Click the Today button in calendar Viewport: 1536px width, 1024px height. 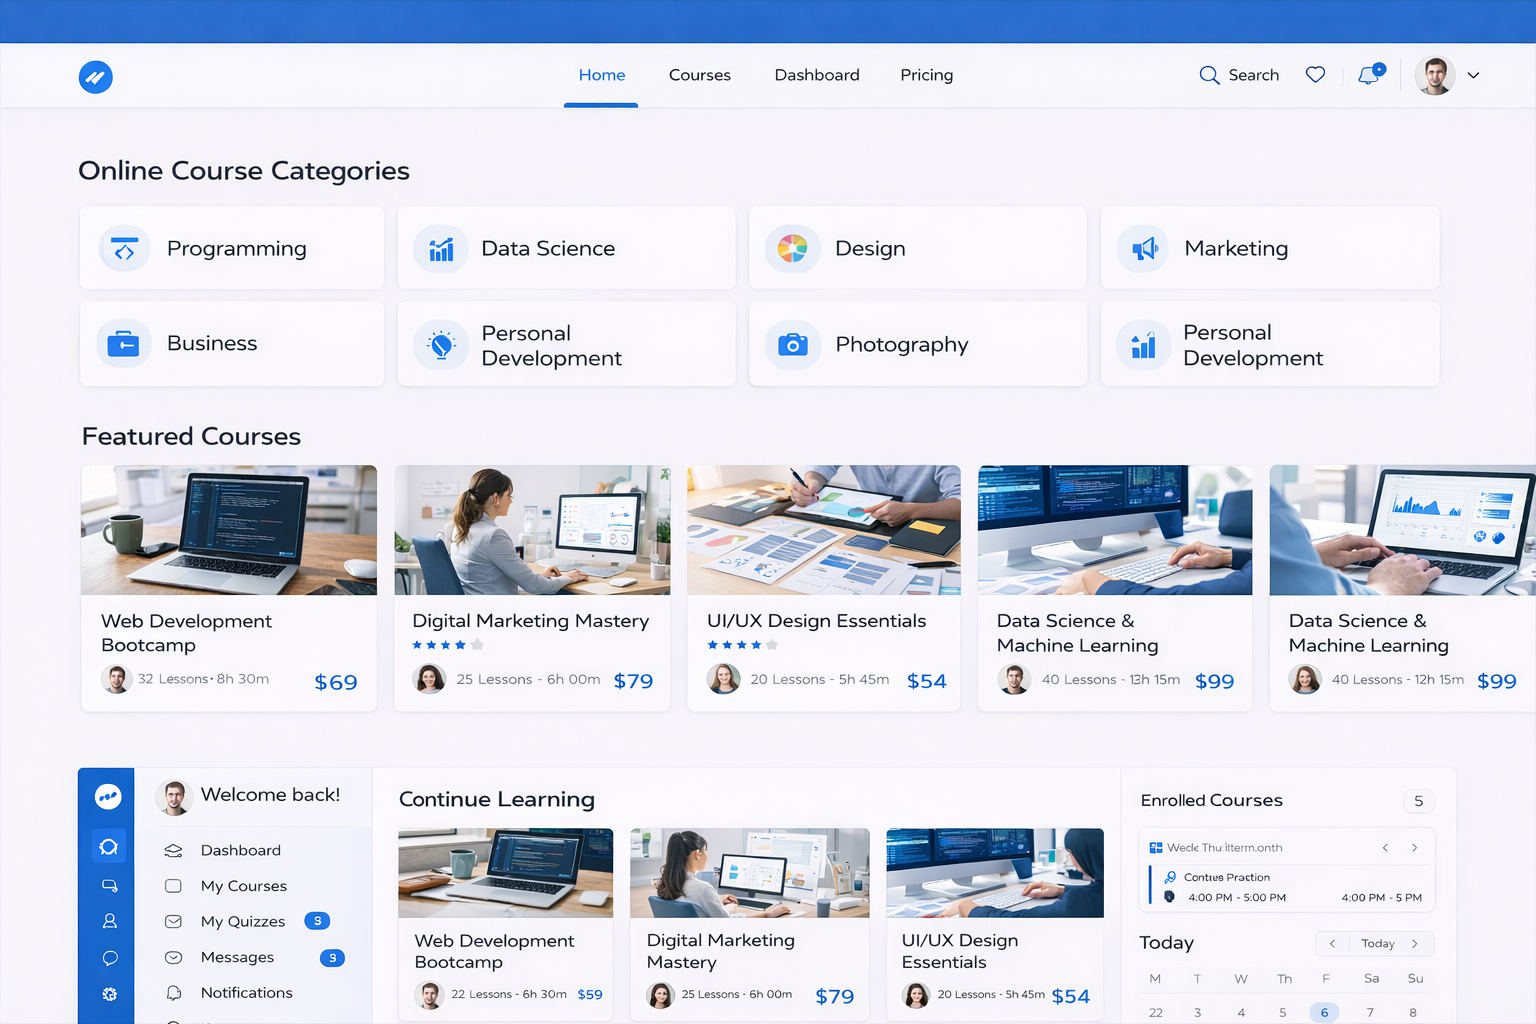click(1377, 943)
